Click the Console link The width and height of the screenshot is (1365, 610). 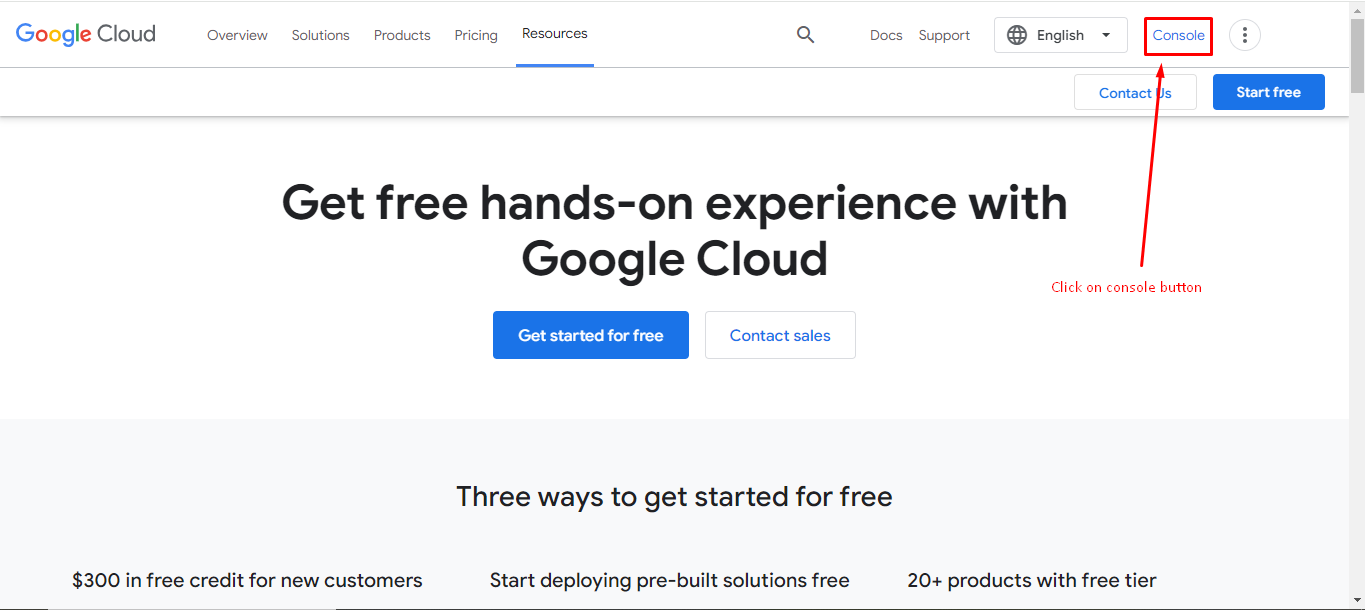[1178, 35]
